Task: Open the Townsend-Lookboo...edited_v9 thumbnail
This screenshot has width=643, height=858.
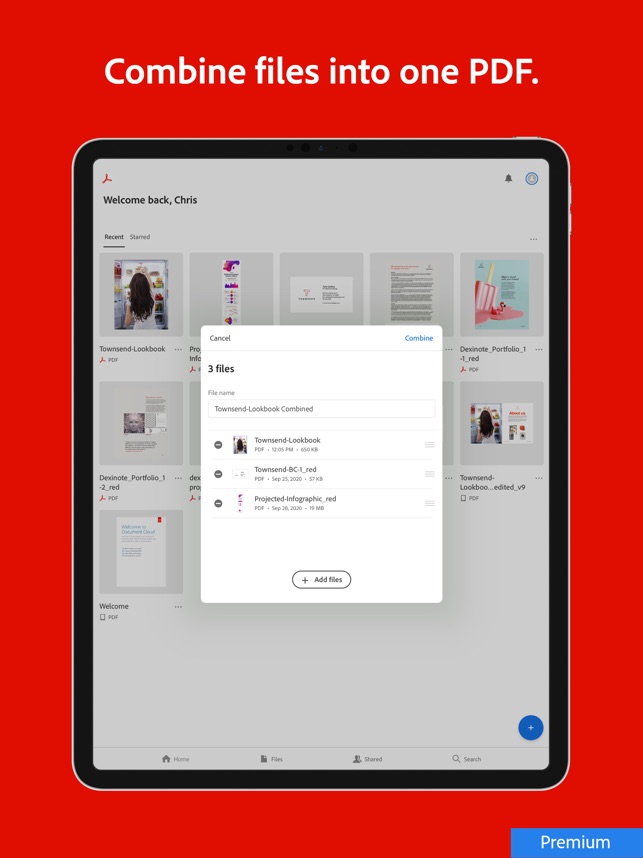Action: (x=502, y=423)
